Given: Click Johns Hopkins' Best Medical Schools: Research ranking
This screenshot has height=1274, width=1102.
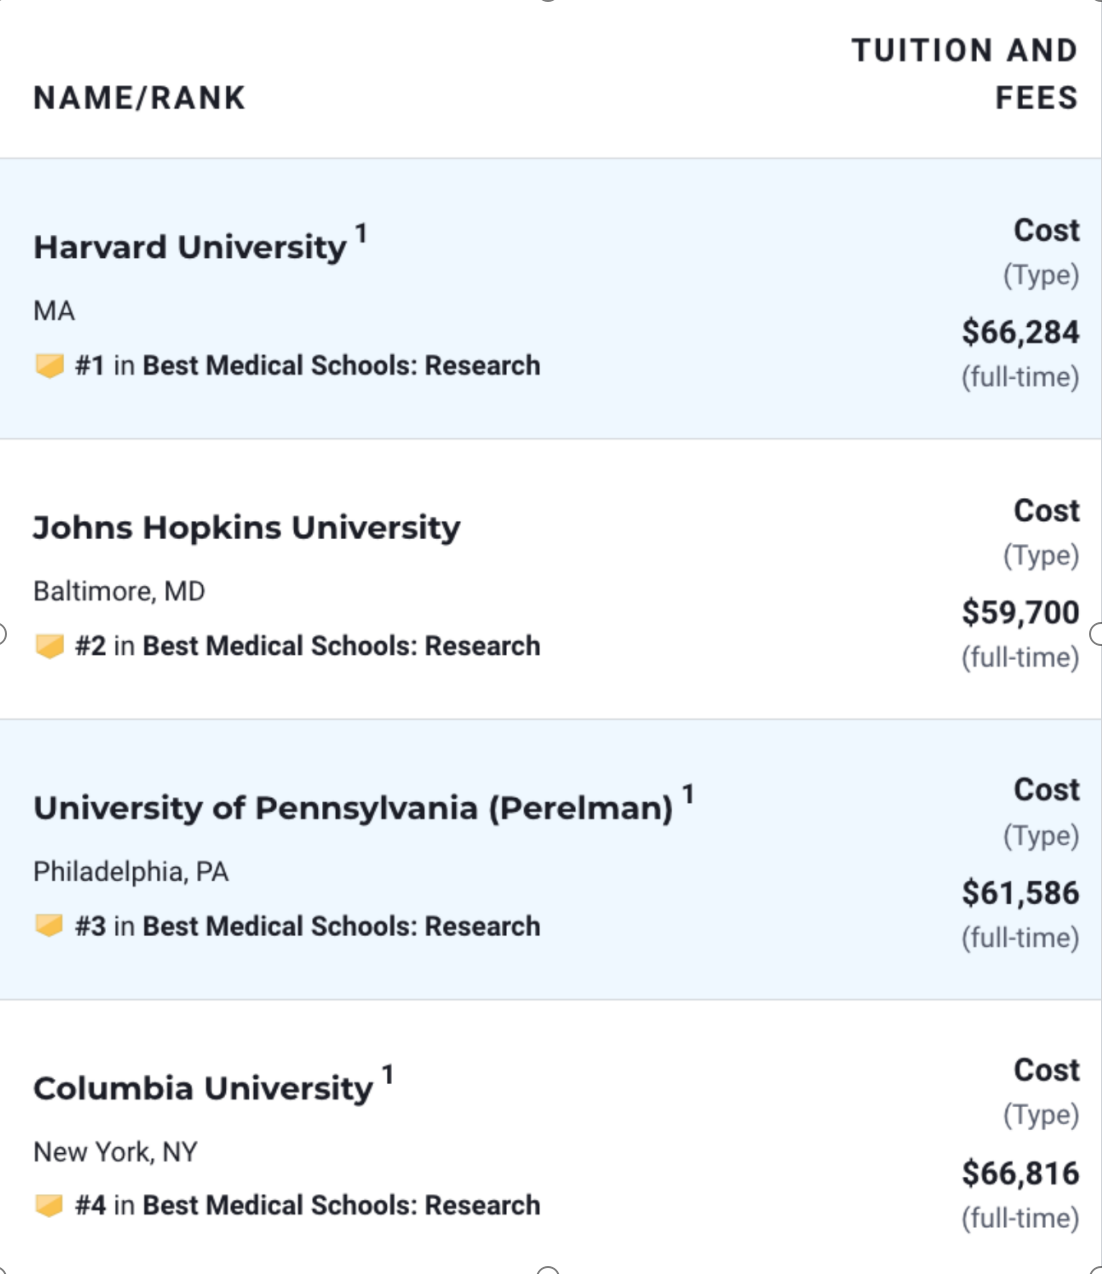Looking at the screenshot, I should click(x=341, y=646).
